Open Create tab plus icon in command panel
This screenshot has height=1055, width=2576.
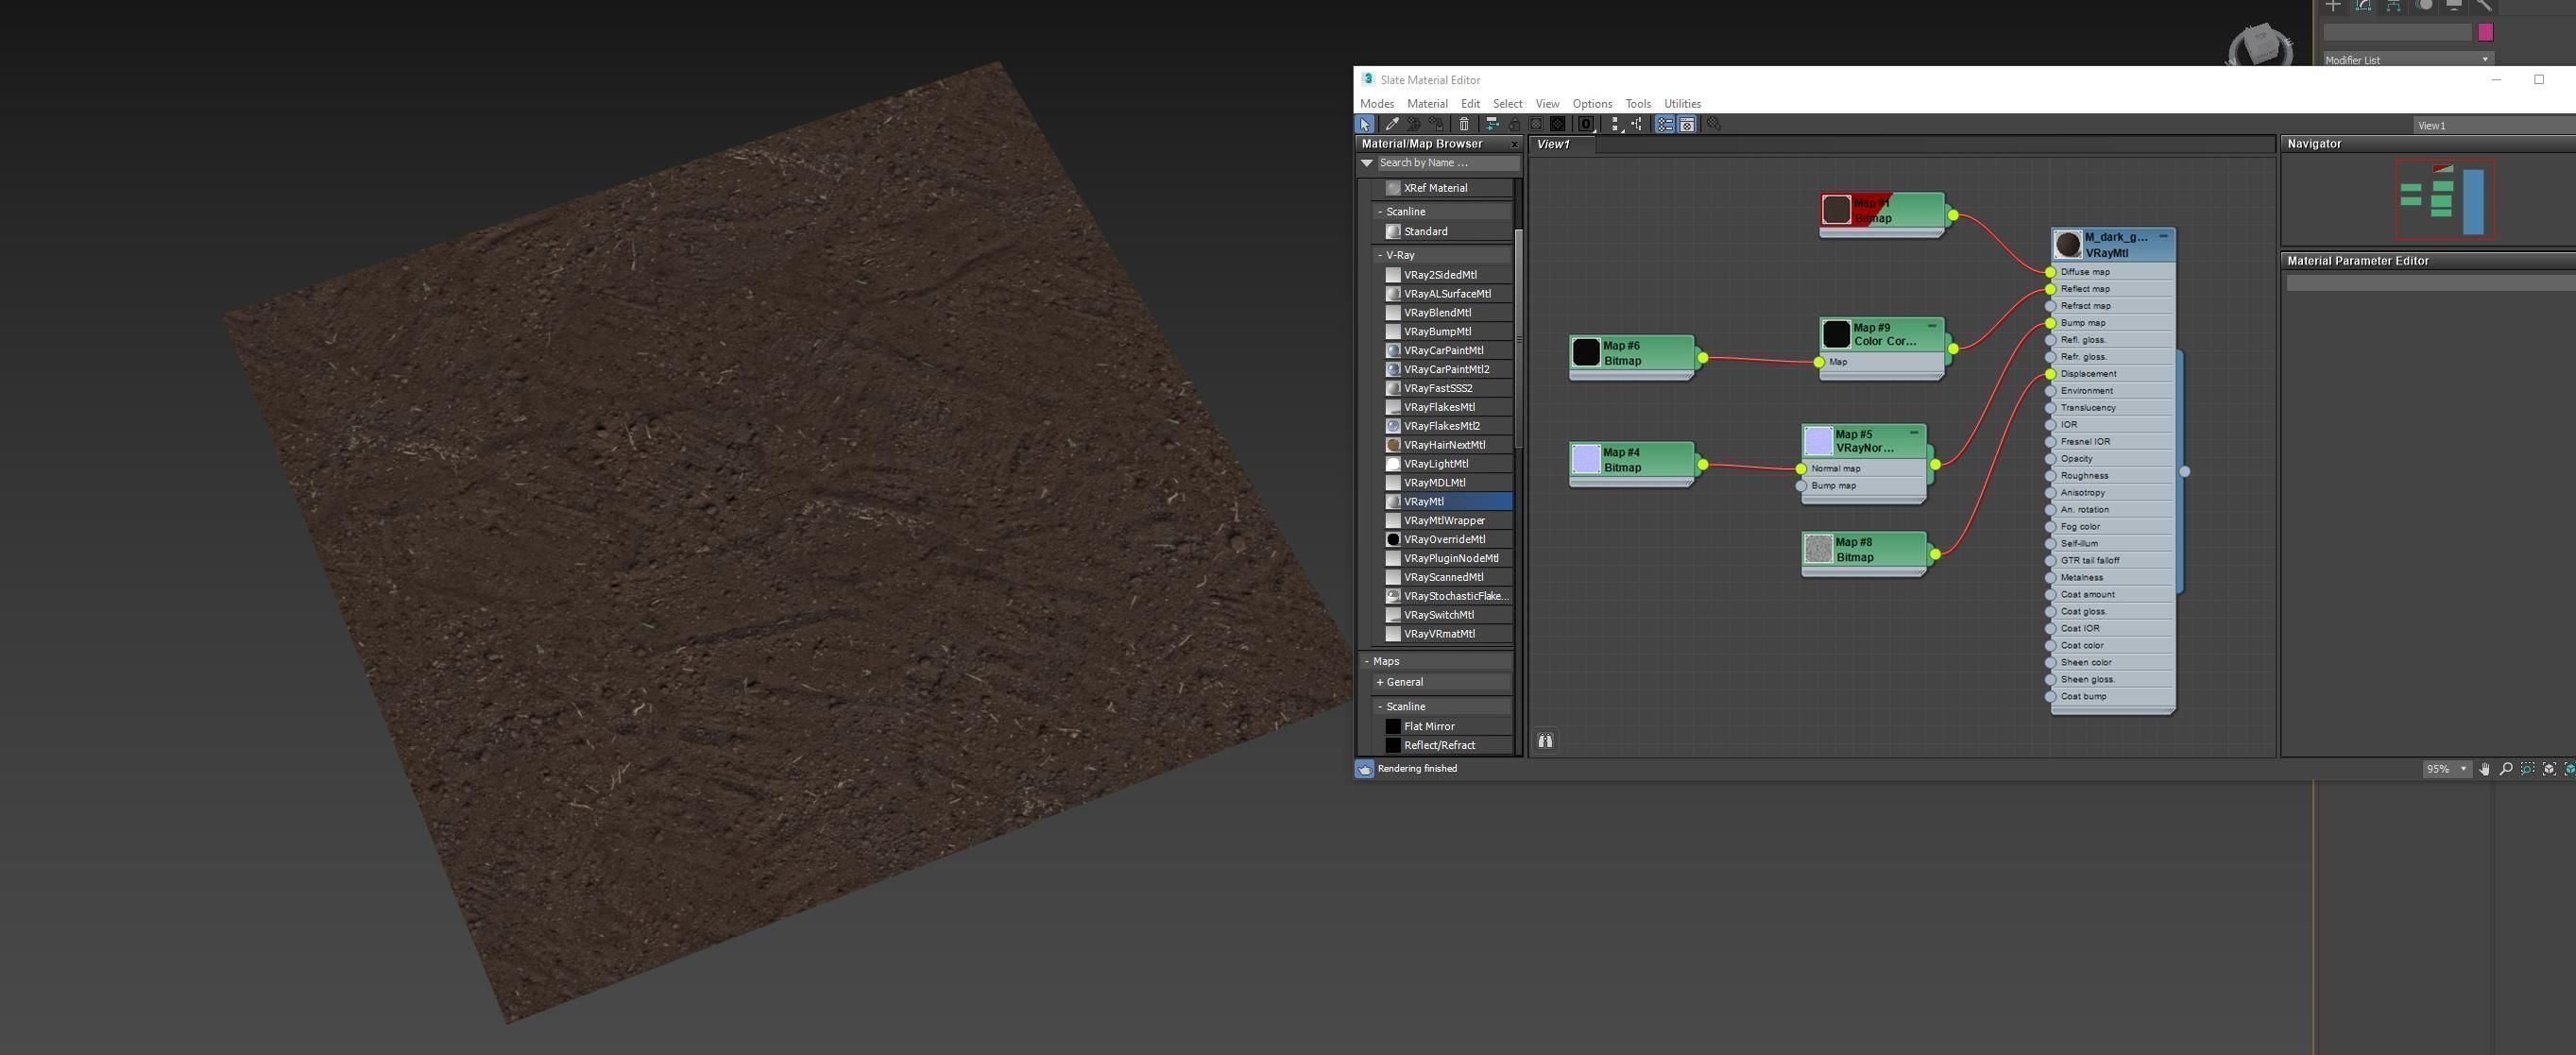[x=2334, y=5]
